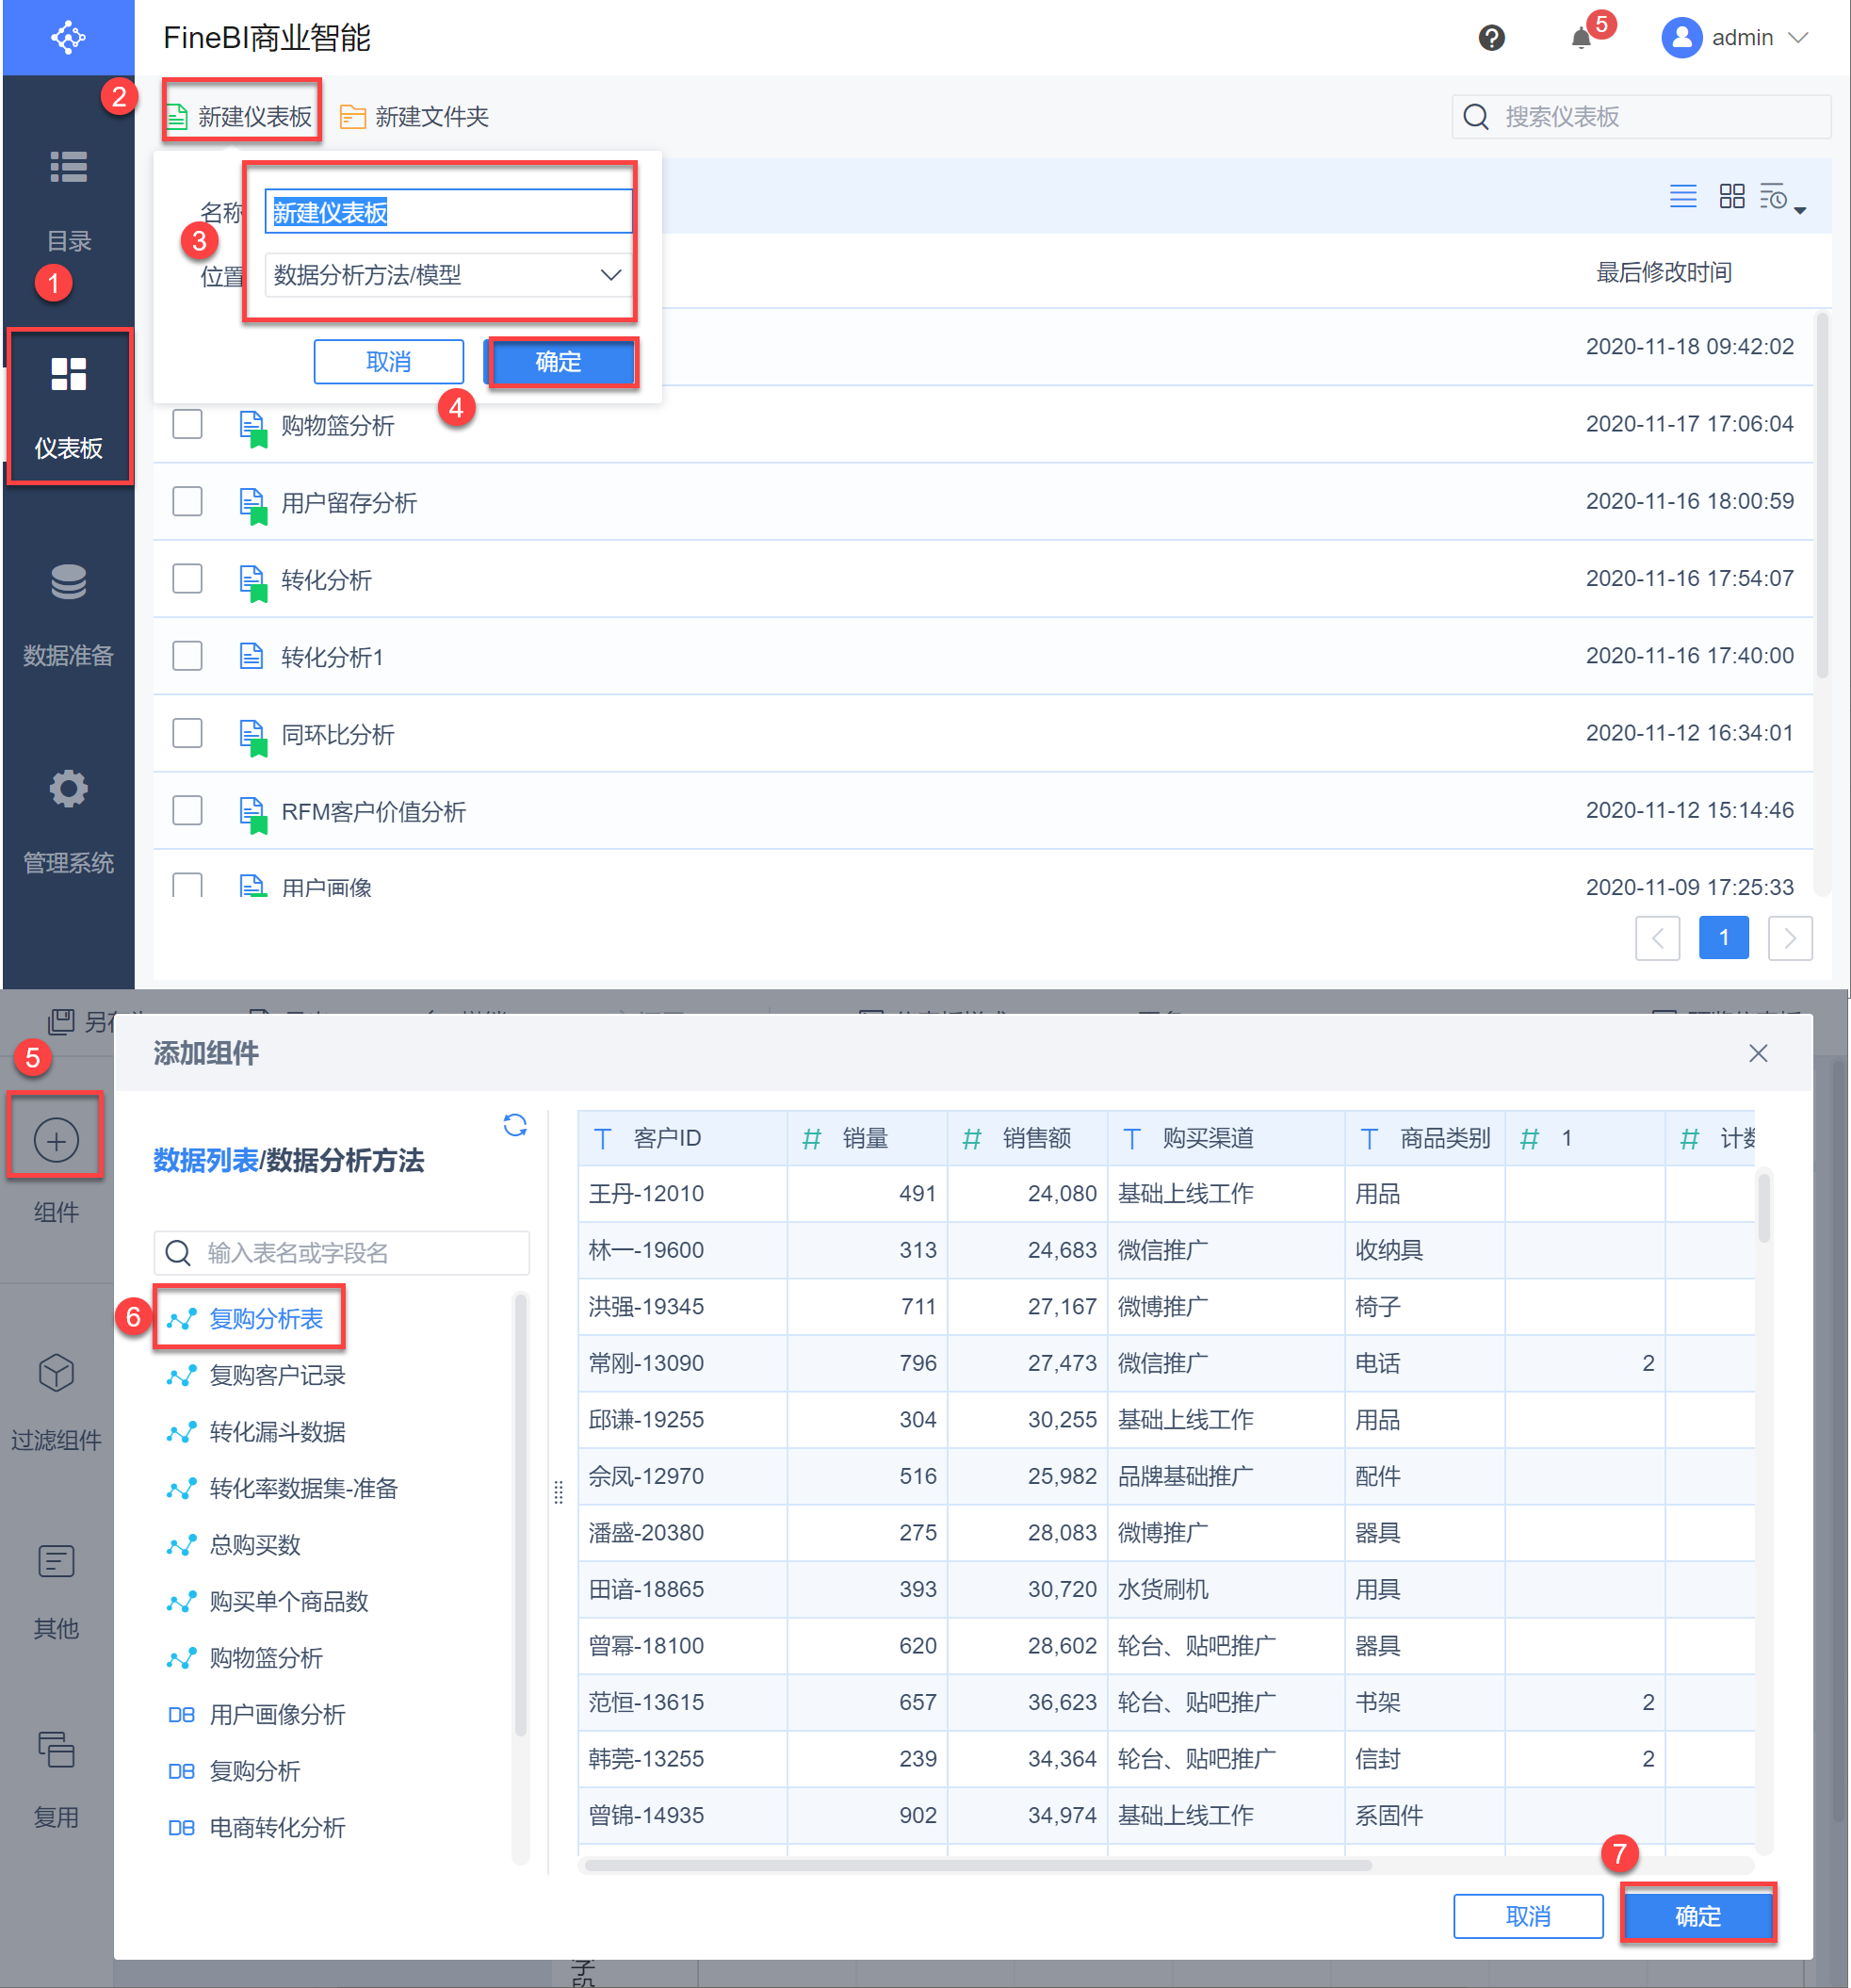Open the system management gear icon

[x=68, y=789]
